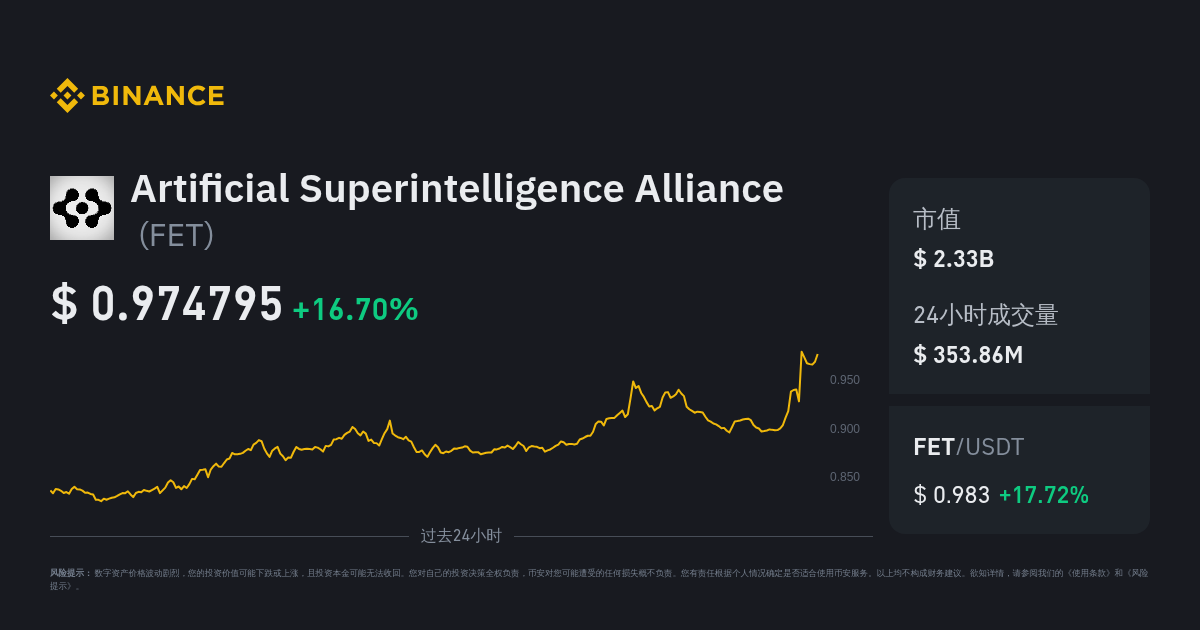Click the +16.70% change indicator

pyautogui.click(x=355, y=309)
